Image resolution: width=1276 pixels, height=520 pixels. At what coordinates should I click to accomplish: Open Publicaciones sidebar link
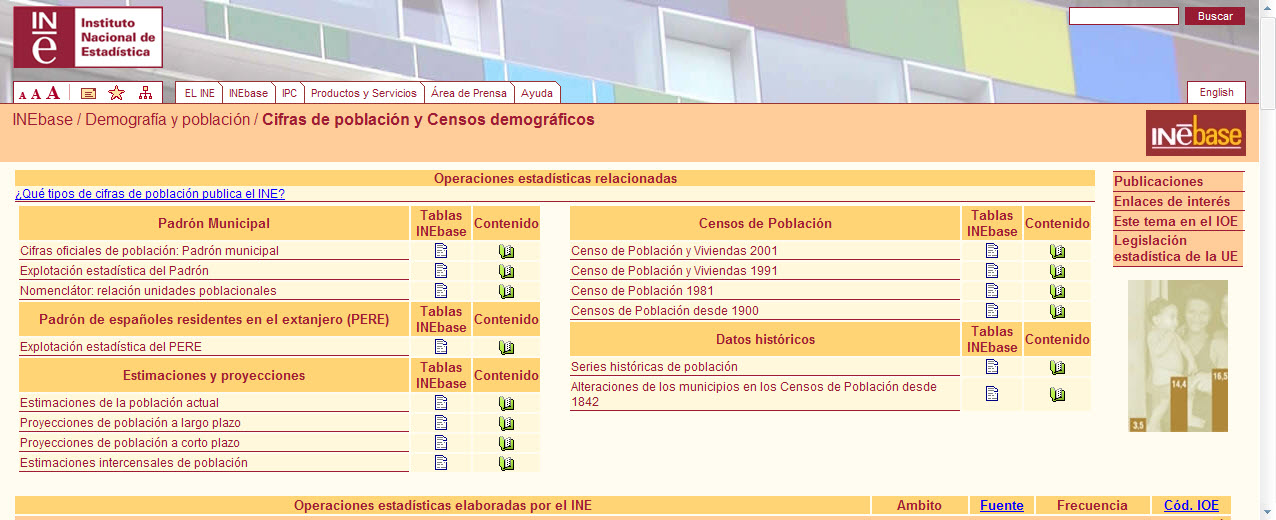pos(1159,182)
